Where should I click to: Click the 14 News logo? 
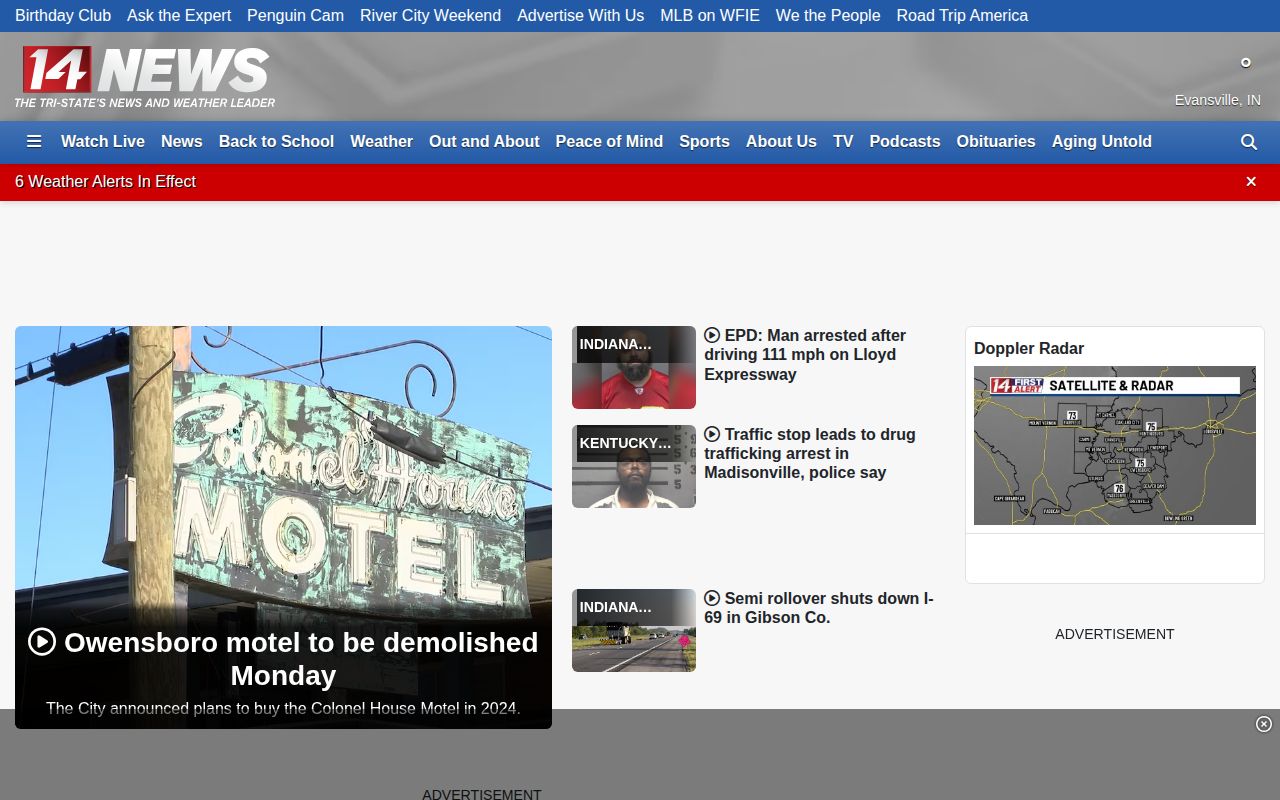pos(145,76)
